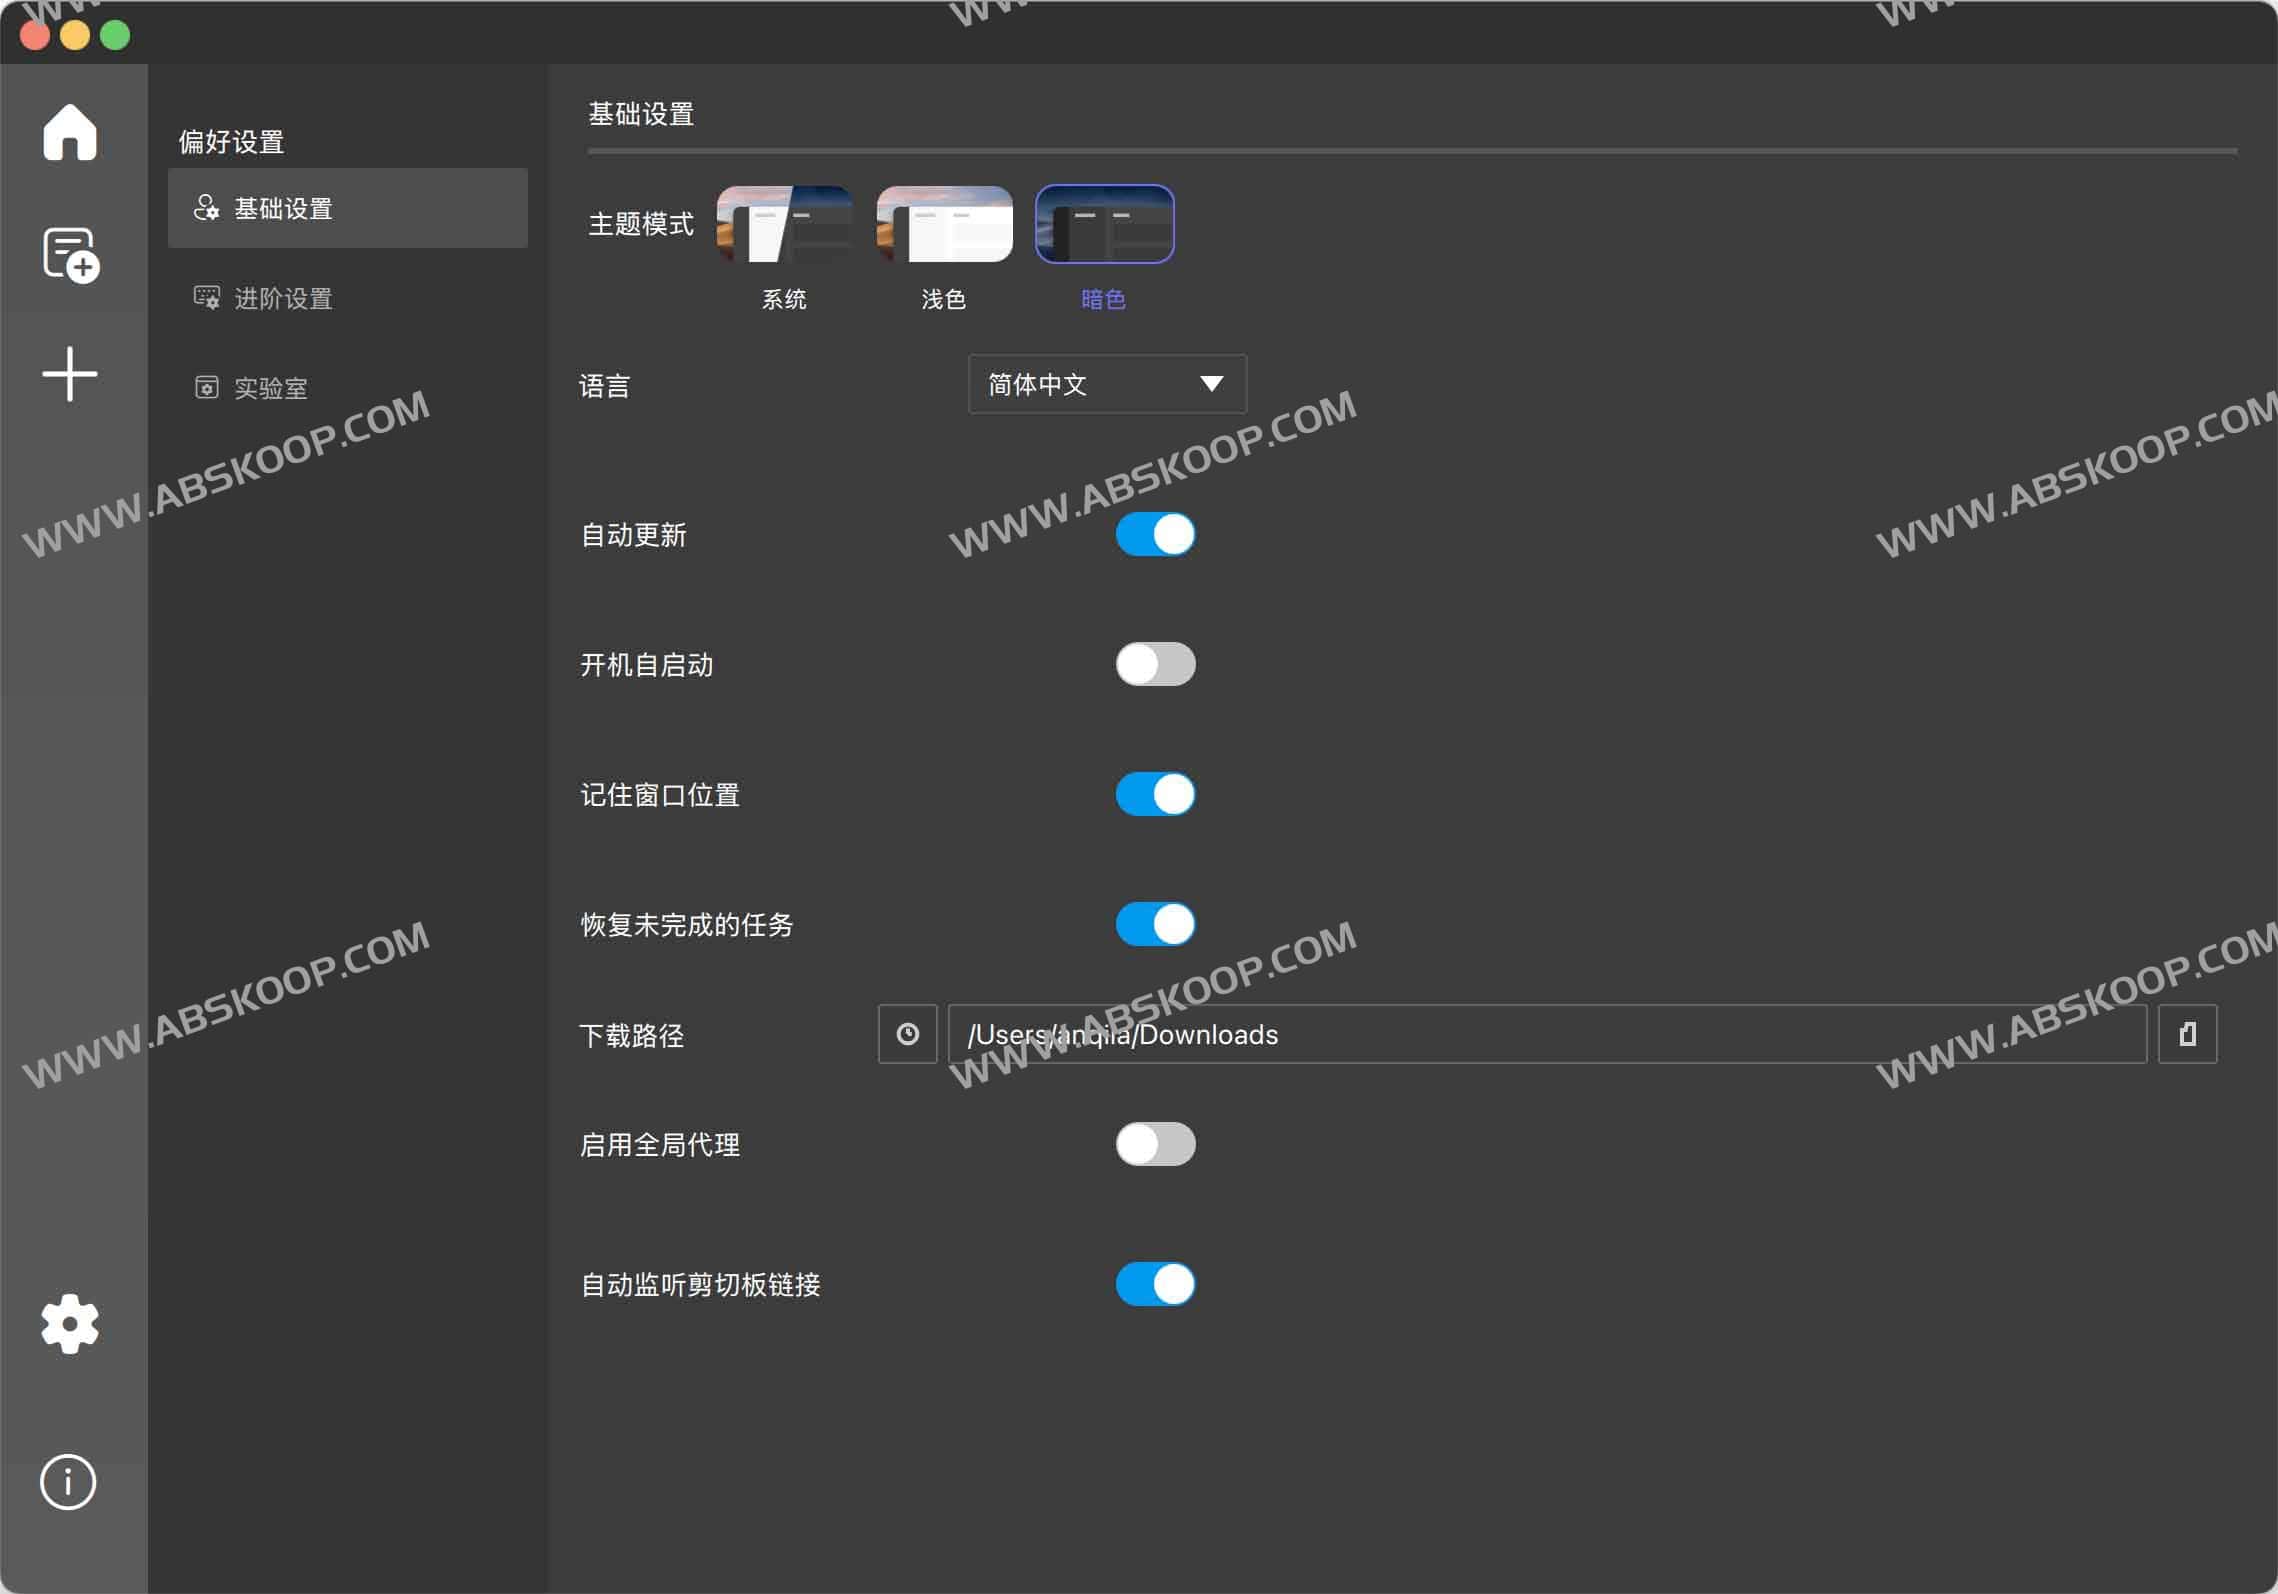
Task: Click the language dropdown arrow
Action: tap(1211, 384)
